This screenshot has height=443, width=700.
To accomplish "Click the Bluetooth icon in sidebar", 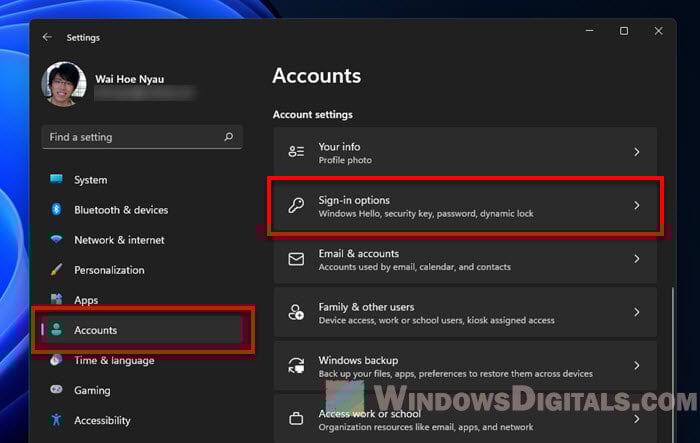I will click(56, 209).
